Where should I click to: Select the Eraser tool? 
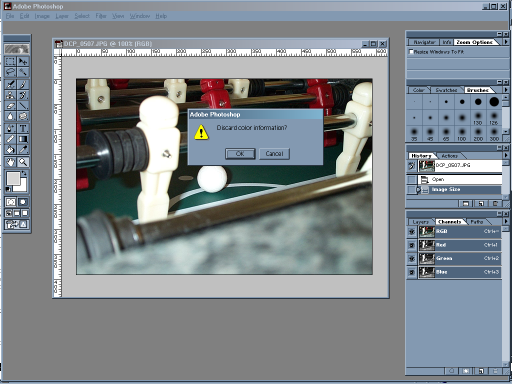tap(10, 106)
